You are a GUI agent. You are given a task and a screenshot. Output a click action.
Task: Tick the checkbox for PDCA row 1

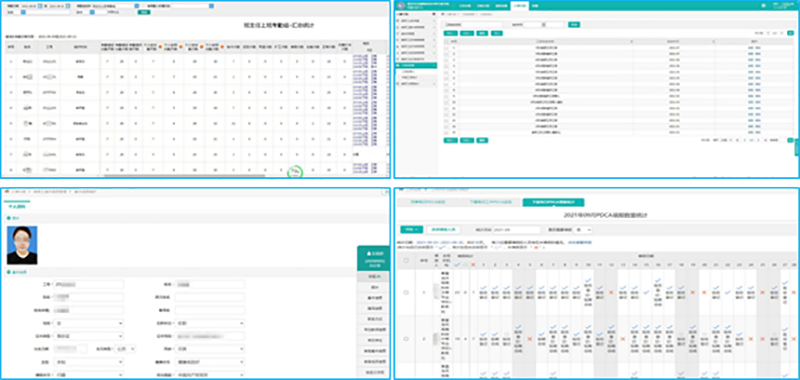click(406, 292)
